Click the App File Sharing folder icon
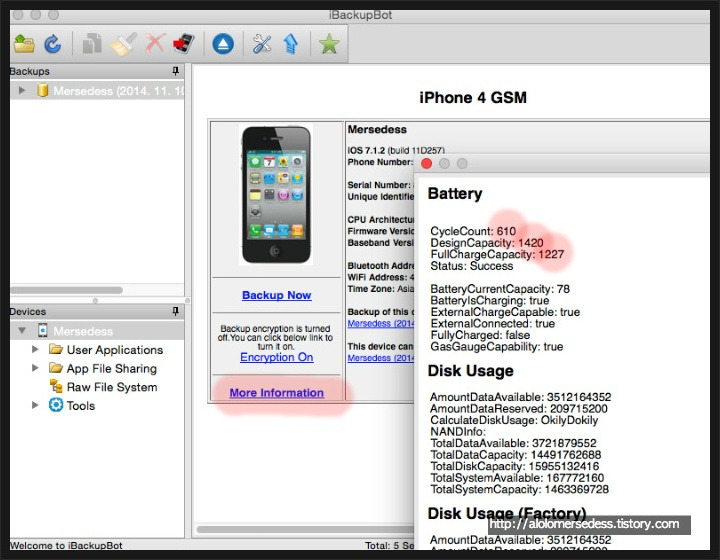This screenshot has height=560, width=720. coord(56,368)
